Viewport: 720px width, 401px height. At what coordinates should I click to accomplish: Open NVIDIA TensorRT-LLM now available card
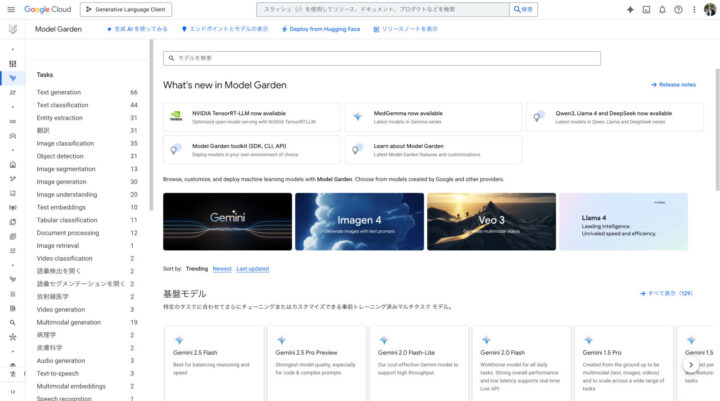tap(252, 117)
